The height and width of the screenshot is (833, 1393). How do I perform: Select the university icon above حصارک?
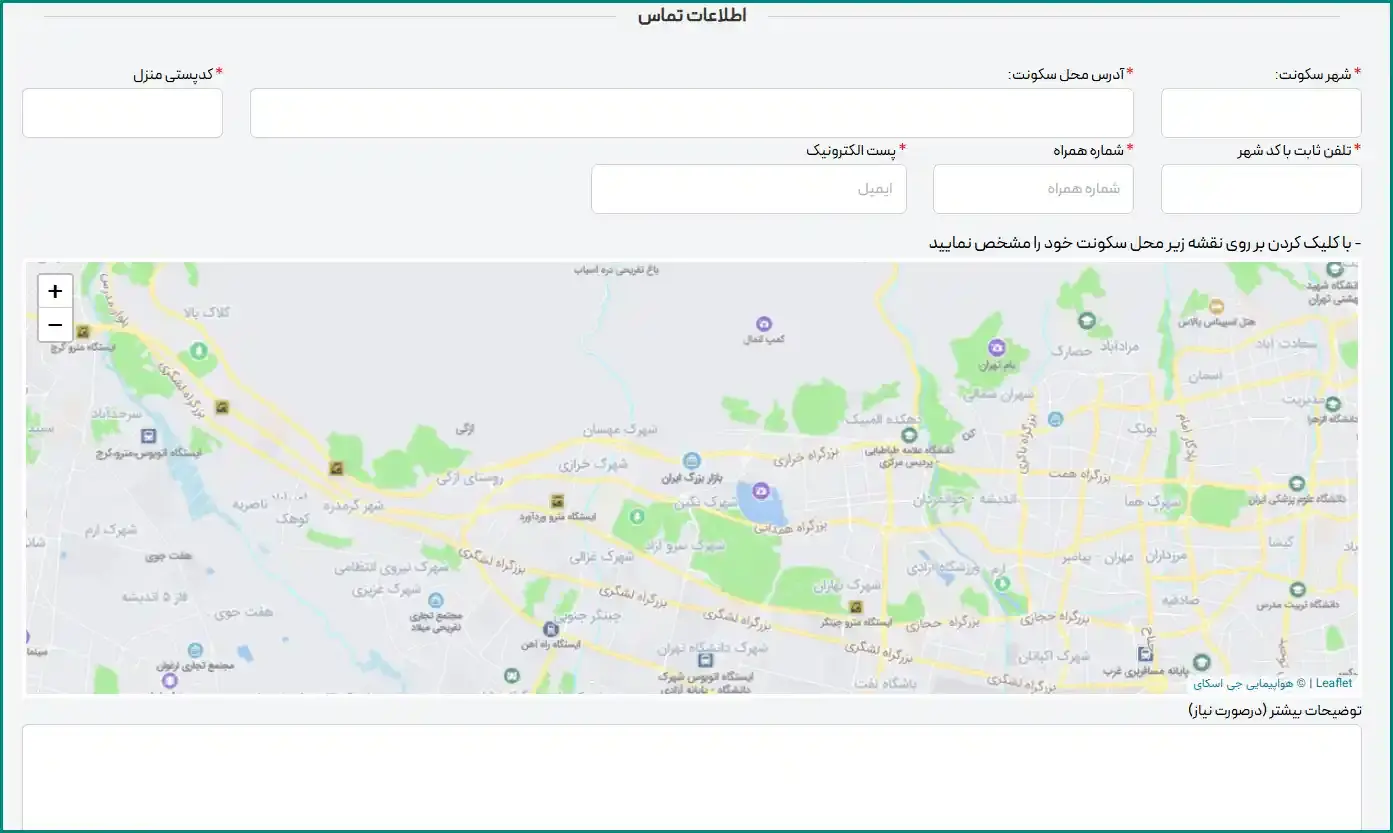click(1086, 321)
